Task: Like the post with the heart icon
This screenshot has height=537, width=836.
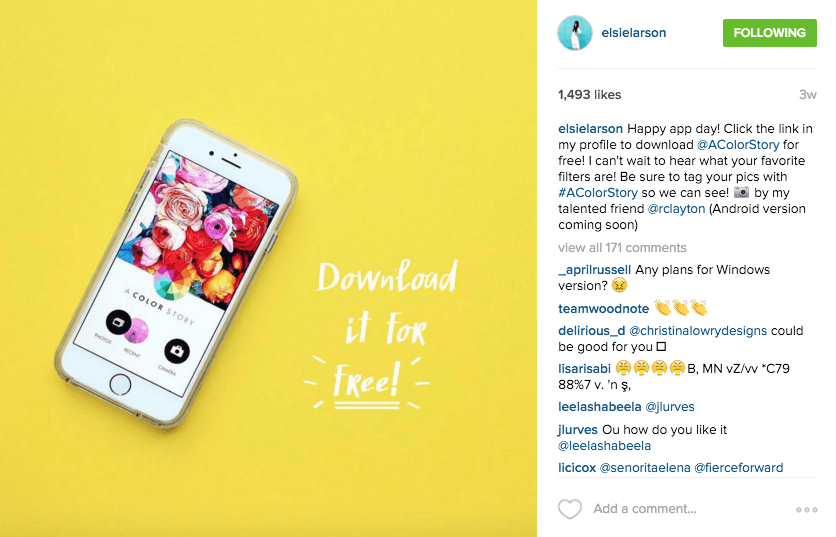Action: tap(569, 509)
